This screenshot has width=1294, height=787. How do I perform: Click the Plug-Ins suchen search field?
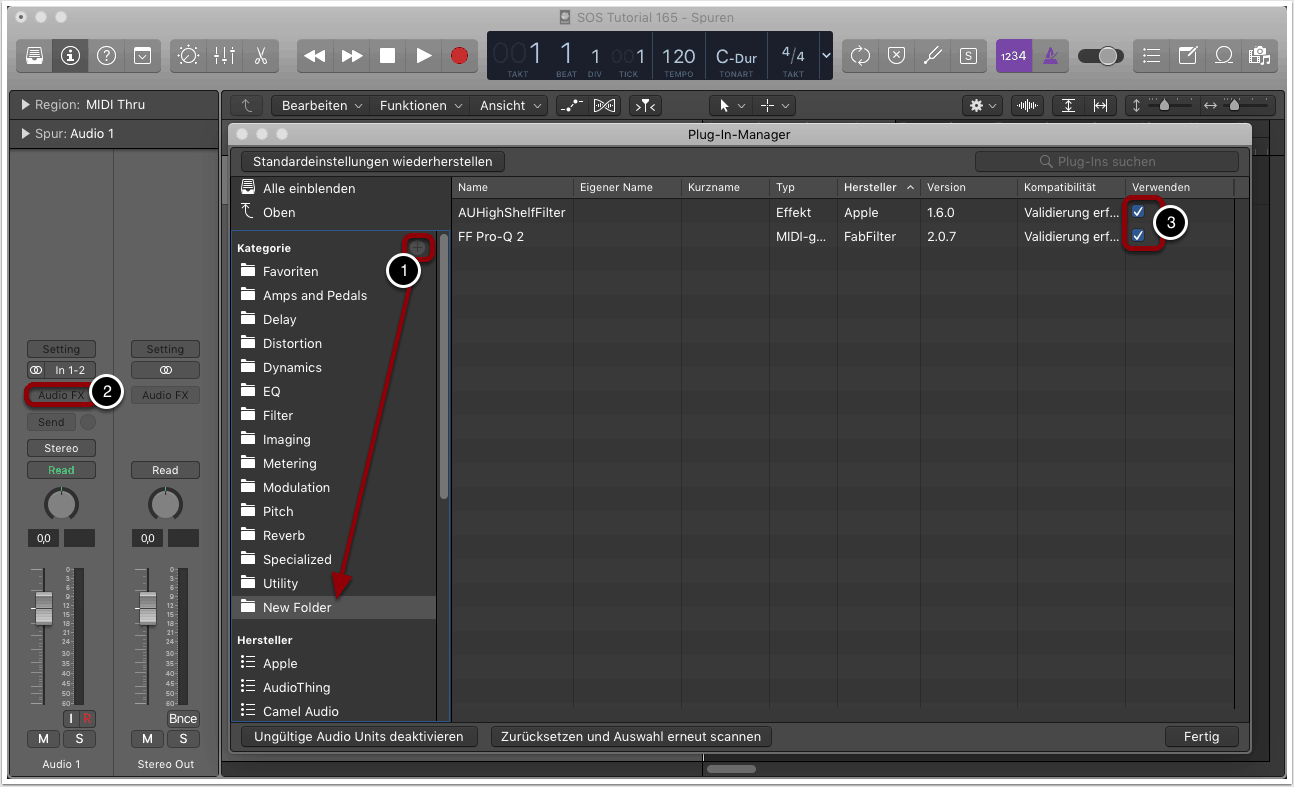(1106, 161)
